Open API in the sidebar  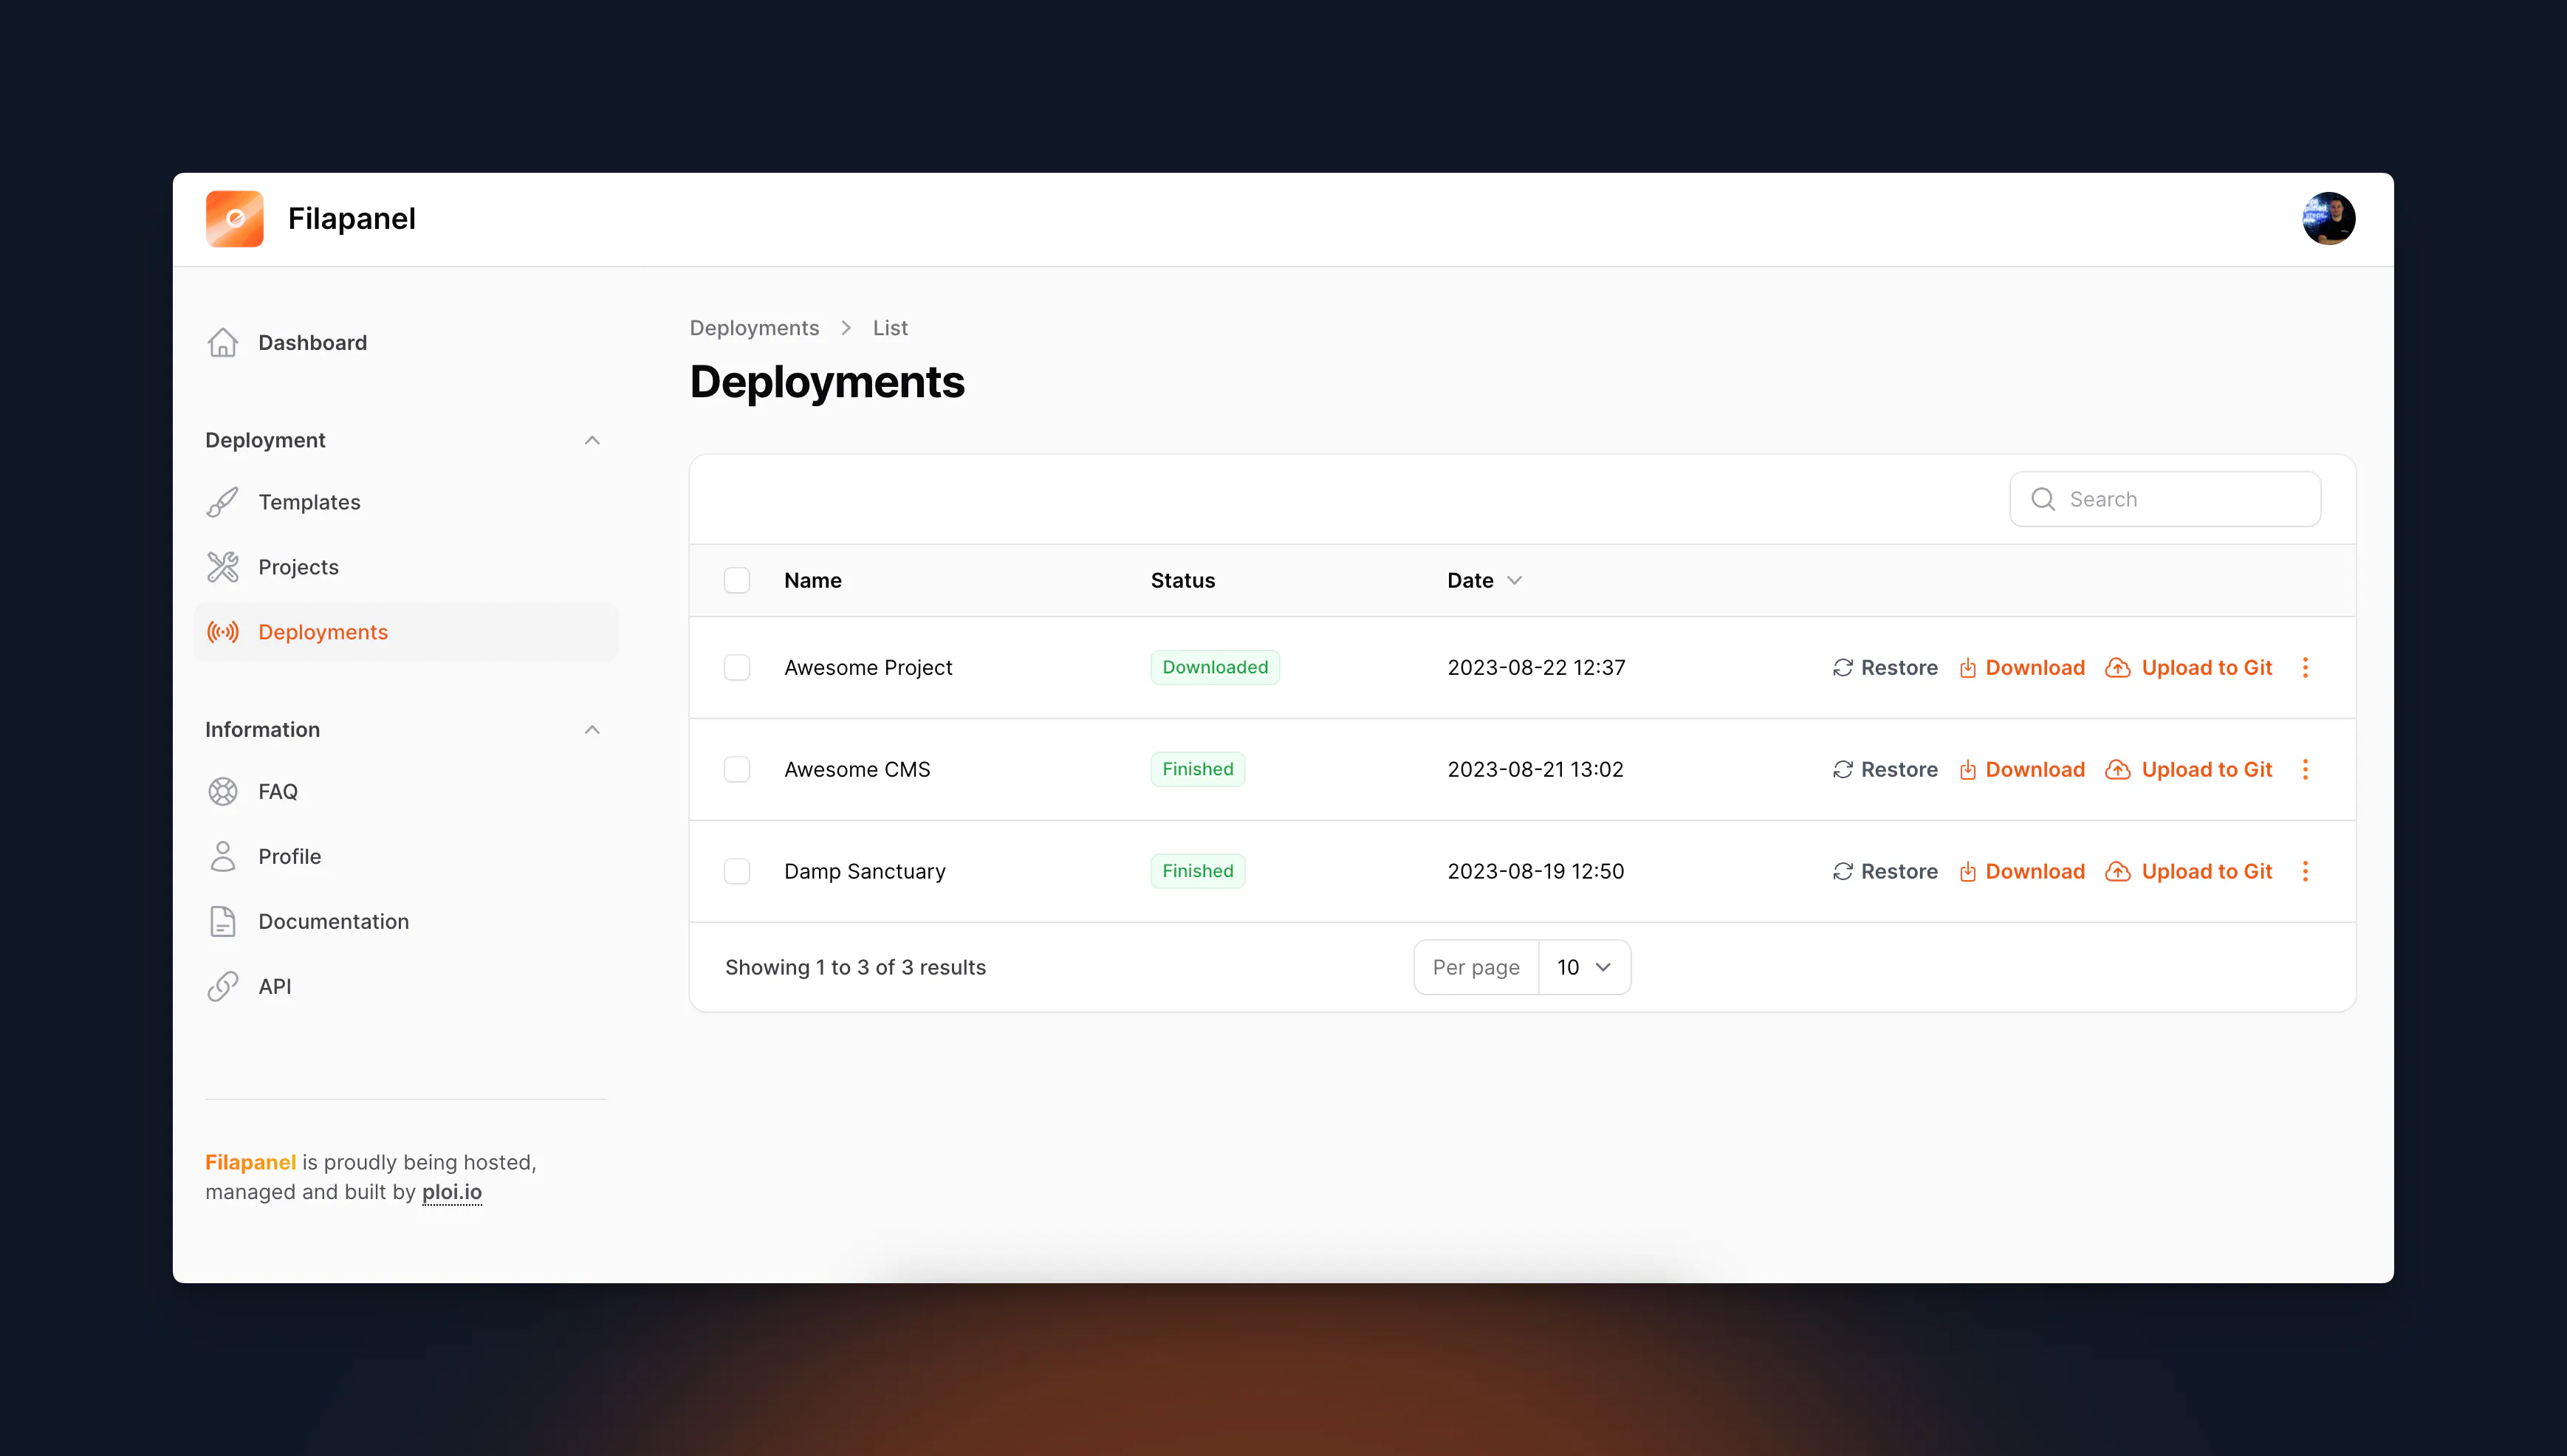[406, 986]
